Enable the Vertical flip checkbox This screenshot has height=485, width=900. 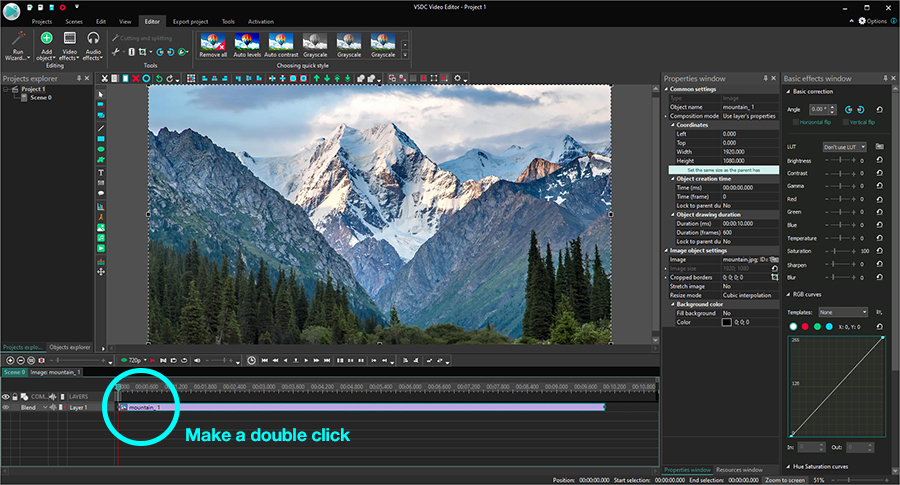tap(847, 122)
